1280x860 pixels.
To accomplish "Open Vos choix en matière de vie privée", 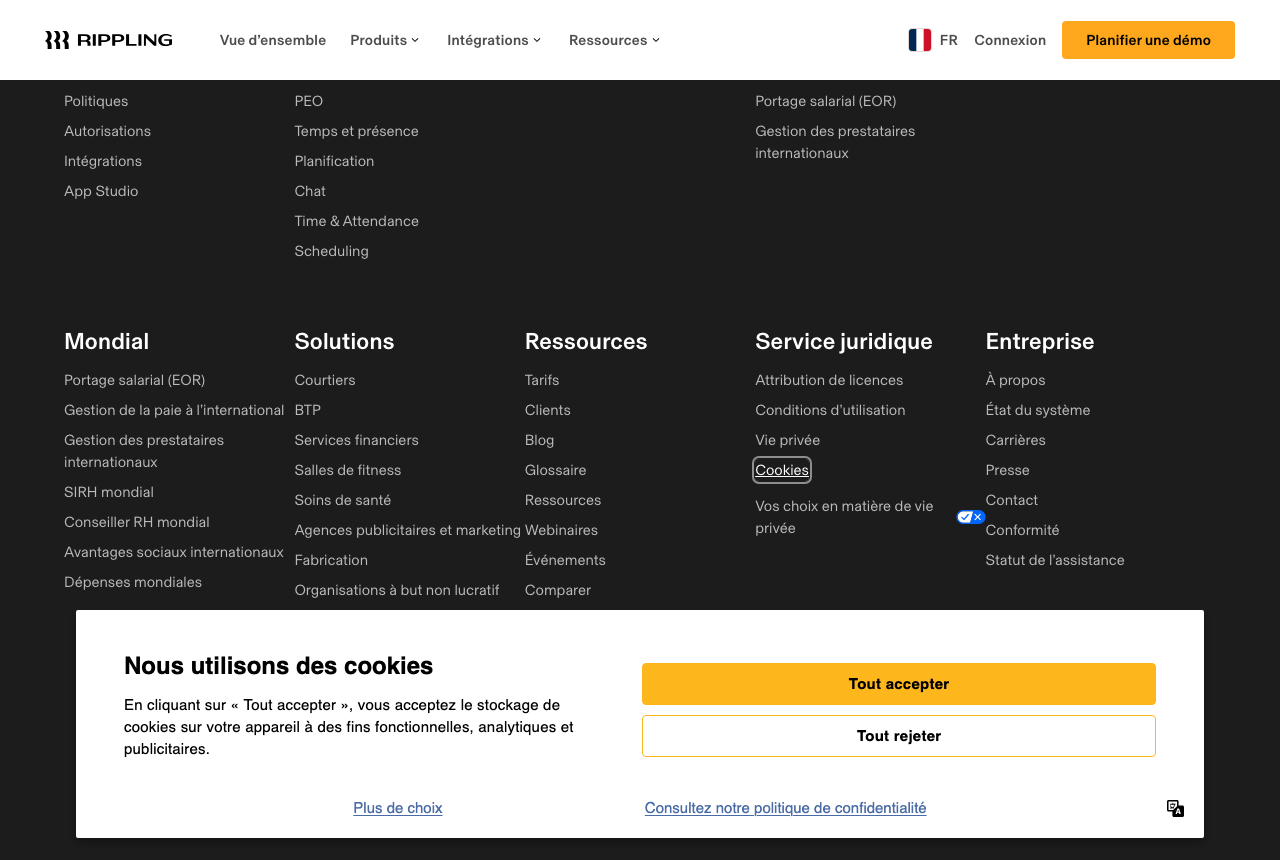I will [844, 517].
